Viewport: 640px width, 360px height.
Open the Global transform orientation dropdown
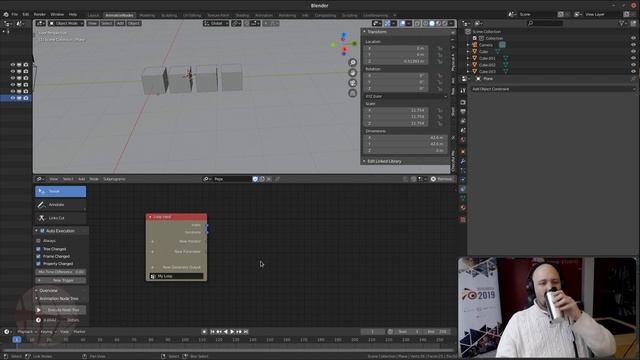click(216, 24)
